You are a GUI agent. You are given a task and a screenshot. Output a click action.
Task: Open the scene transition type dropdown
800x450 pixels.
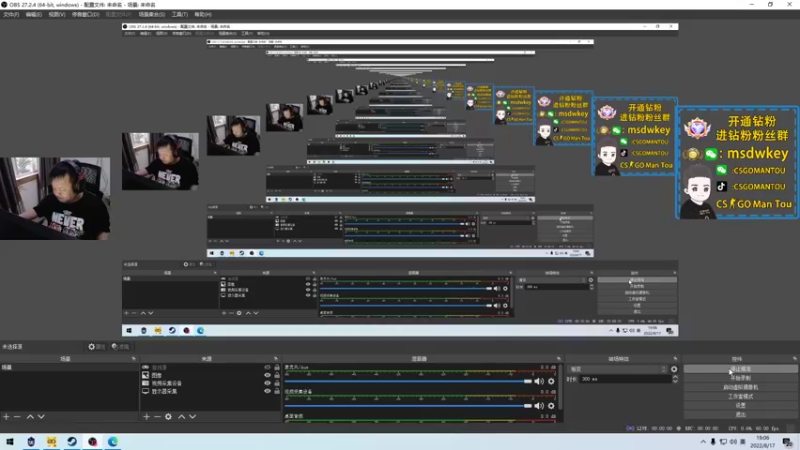[618, 369]
